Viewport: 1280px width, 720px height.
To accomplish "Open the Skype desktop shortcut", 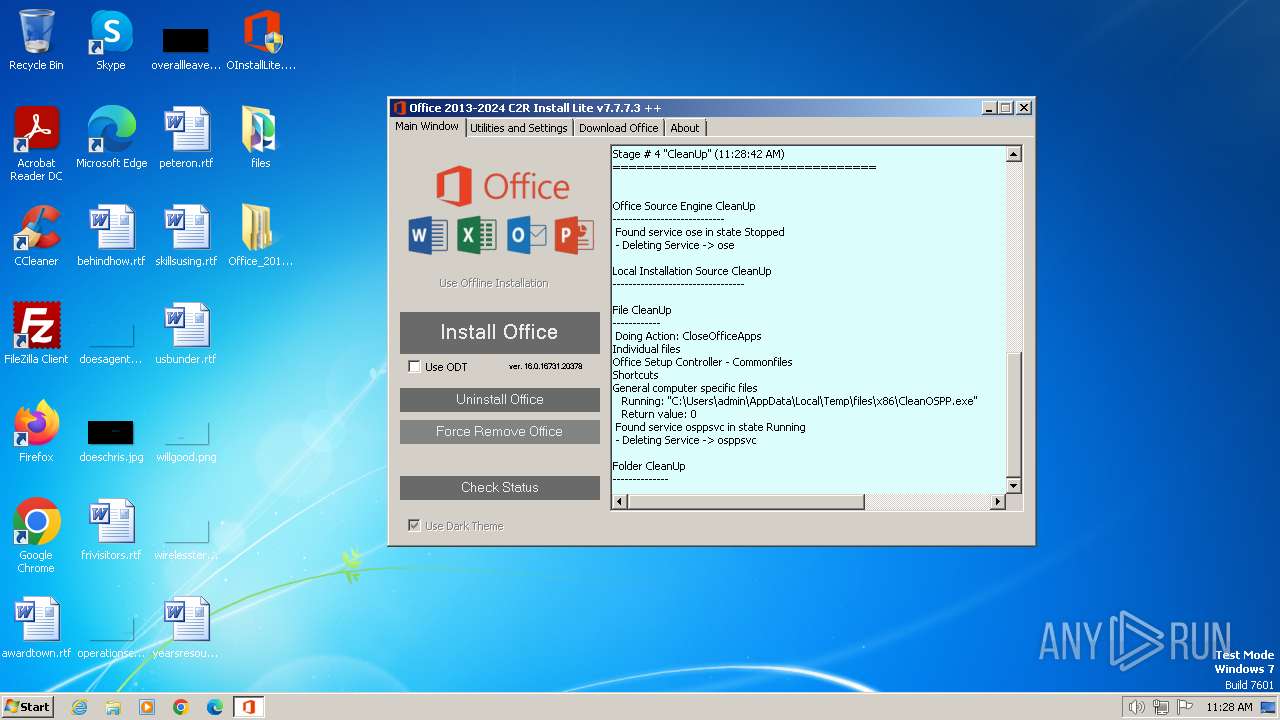I will (111, 40).
